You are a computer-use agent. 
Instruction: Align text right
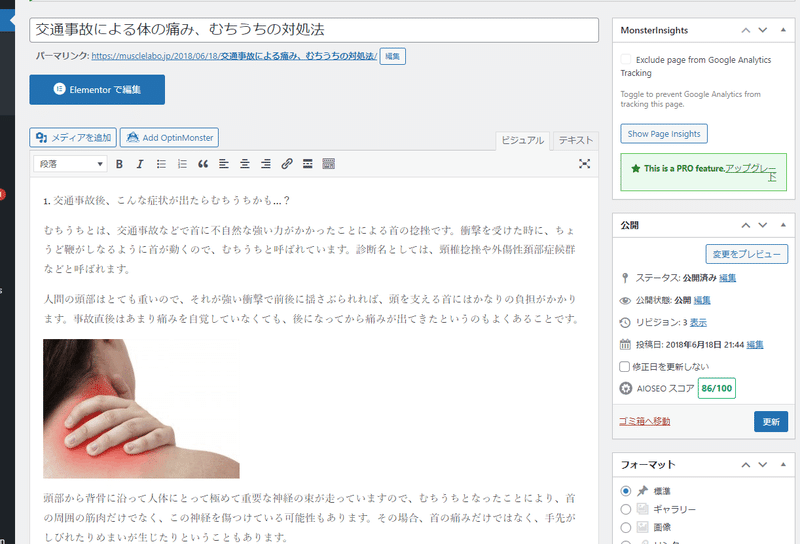point(266,164)
